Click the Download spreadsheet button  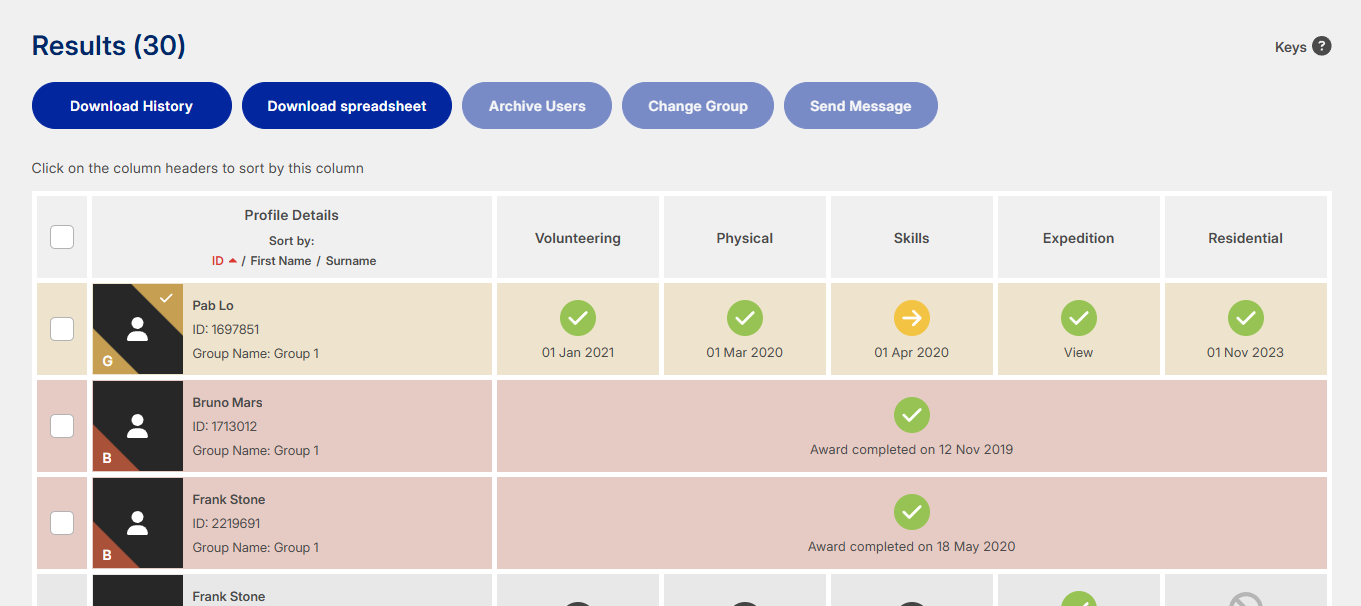(347, 106)
